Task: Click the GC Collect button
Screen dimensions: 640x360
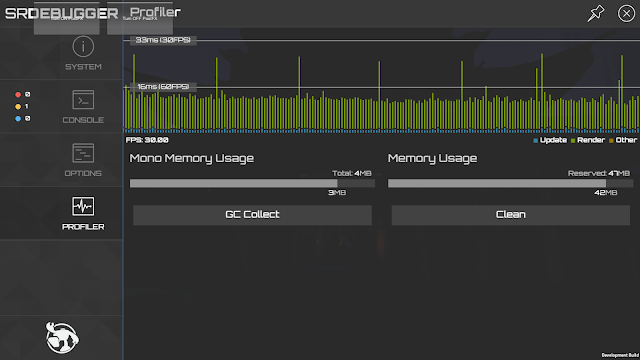Action: click(x=252, y=215)
